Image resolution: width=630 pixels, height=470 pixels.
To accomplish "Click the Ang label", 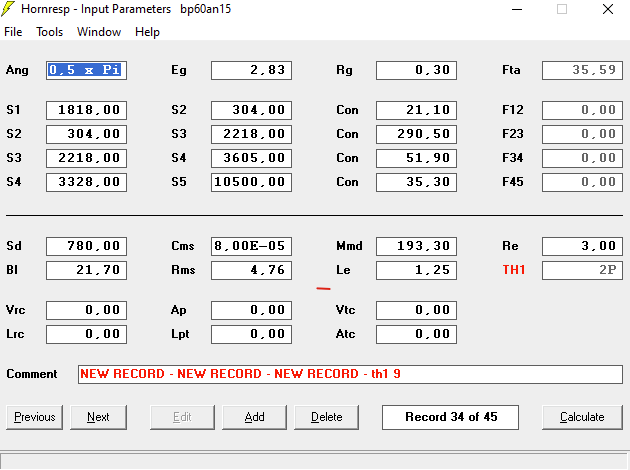I will point(17,71).
